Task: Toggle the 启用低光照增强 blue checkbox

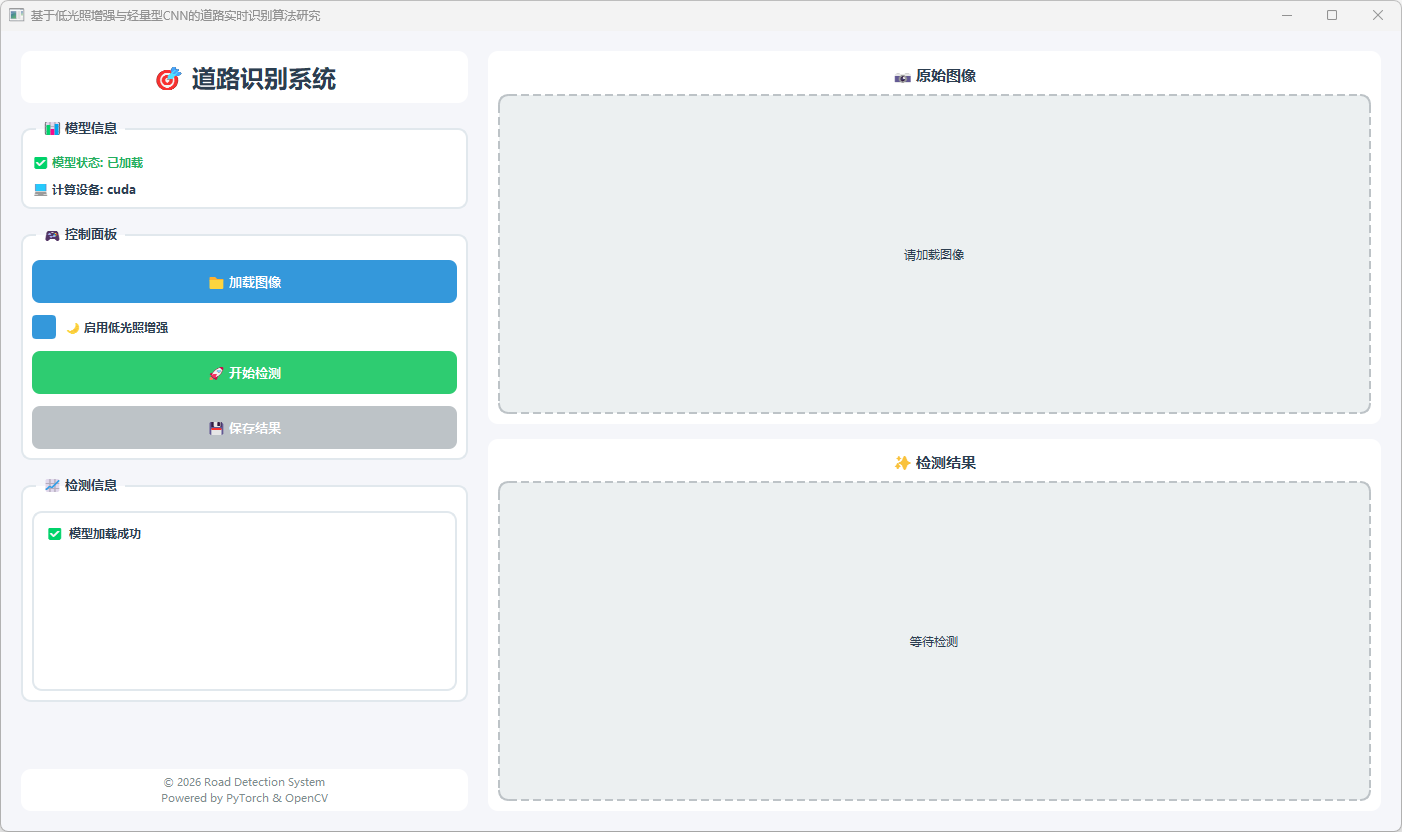Action: point(44,327)
